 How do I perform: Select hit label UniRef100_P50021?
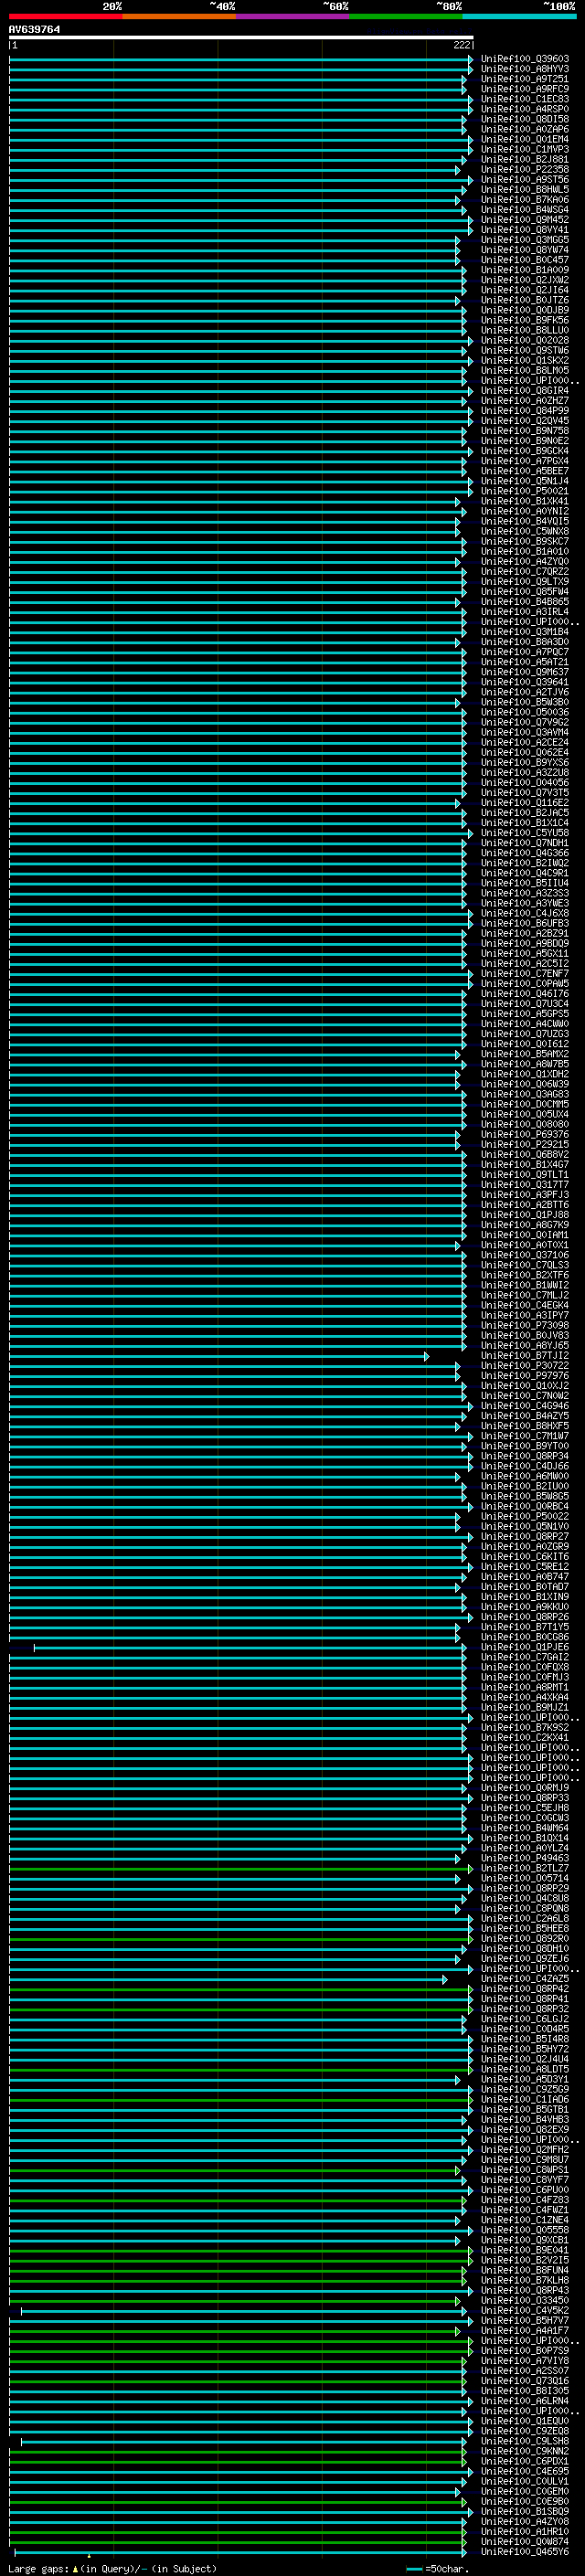coord(525,491)
